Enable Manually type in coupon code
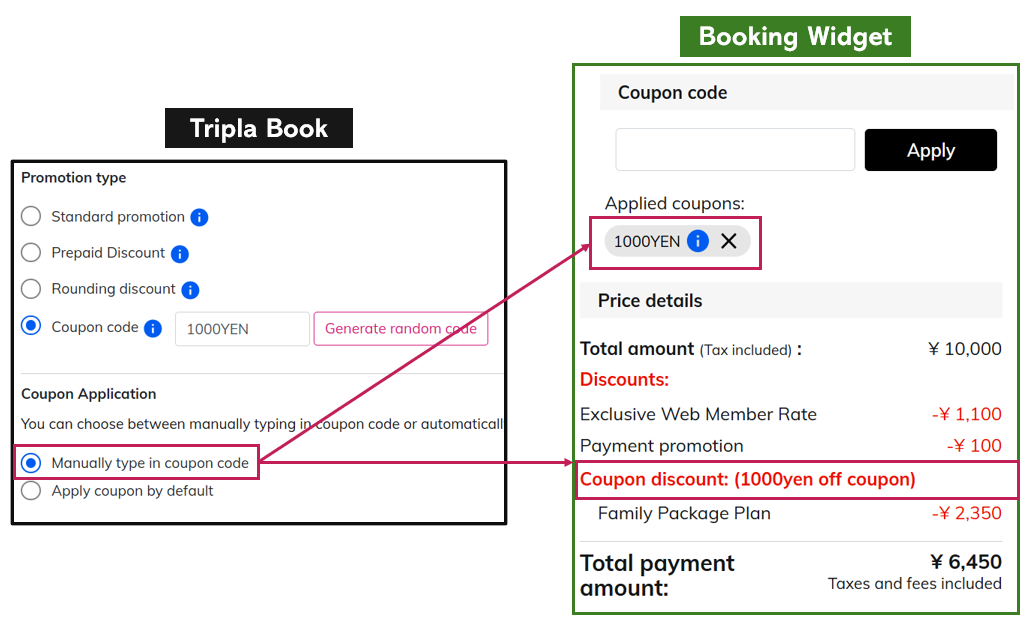 coord(31,463)
